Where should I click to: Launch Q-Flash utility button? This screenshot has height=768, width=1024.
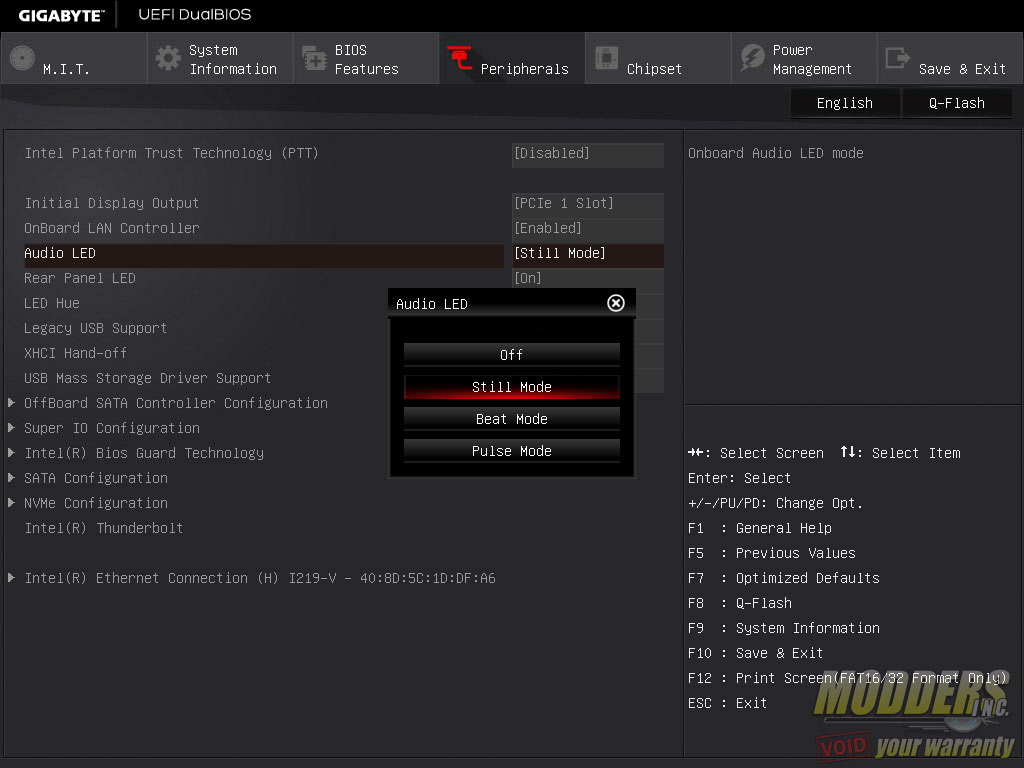[957, 103]
